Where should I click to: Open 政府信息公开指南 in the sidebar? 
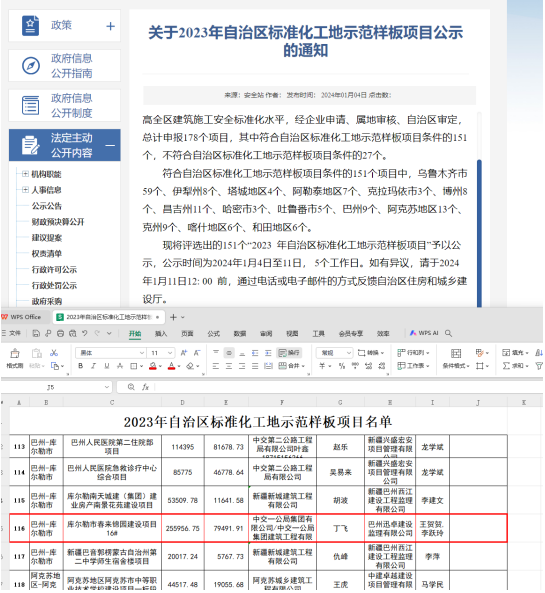coord(65,66)
